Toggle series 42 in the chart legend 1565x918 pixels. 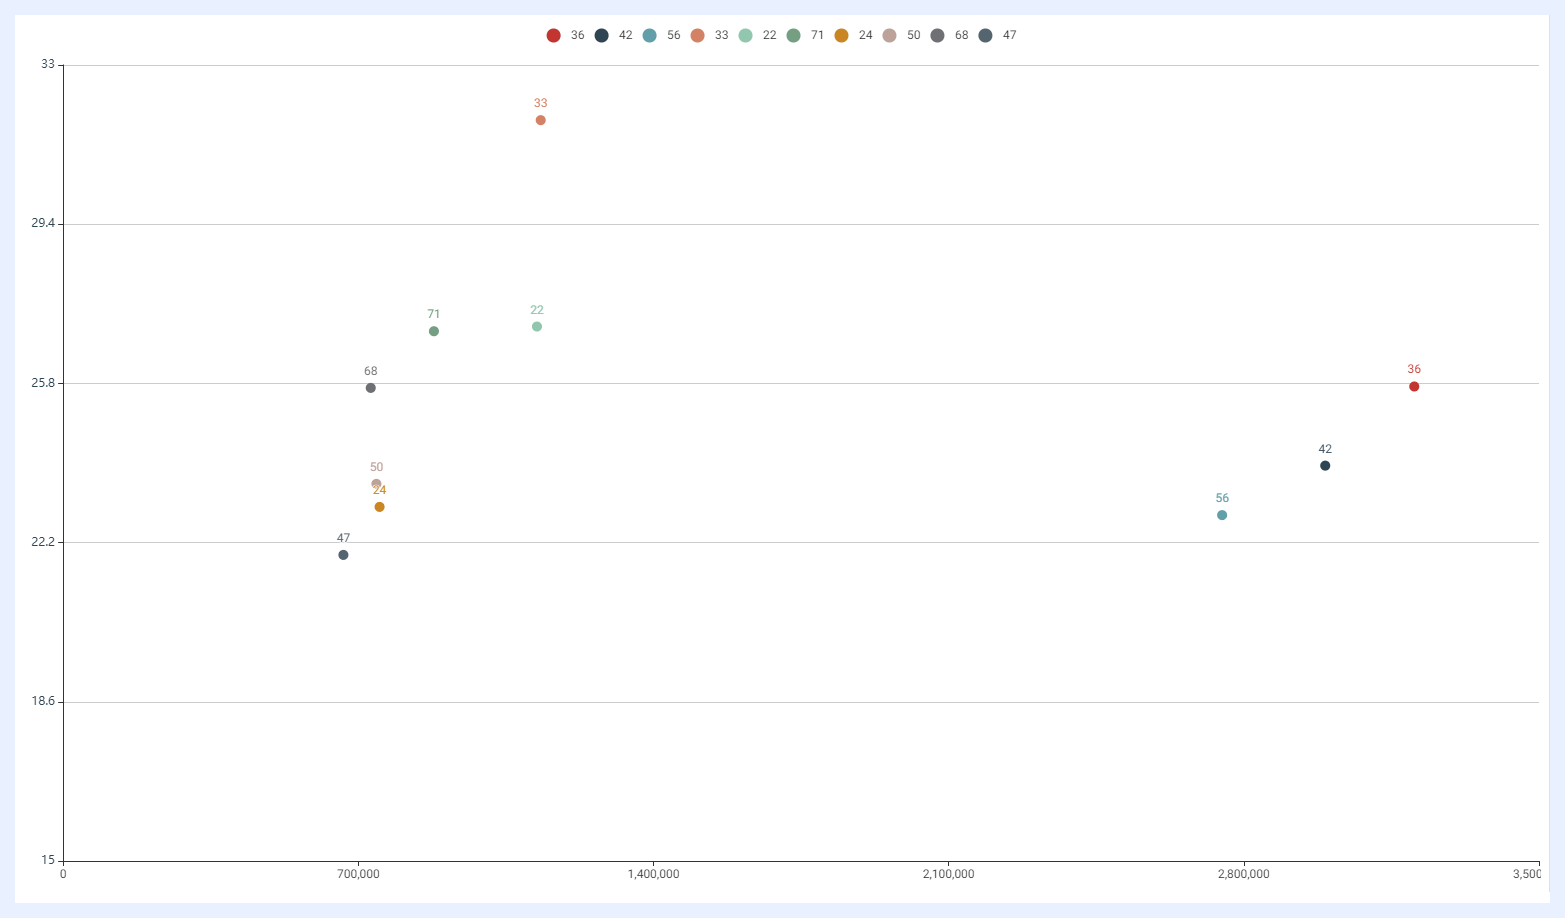point(614,35)
